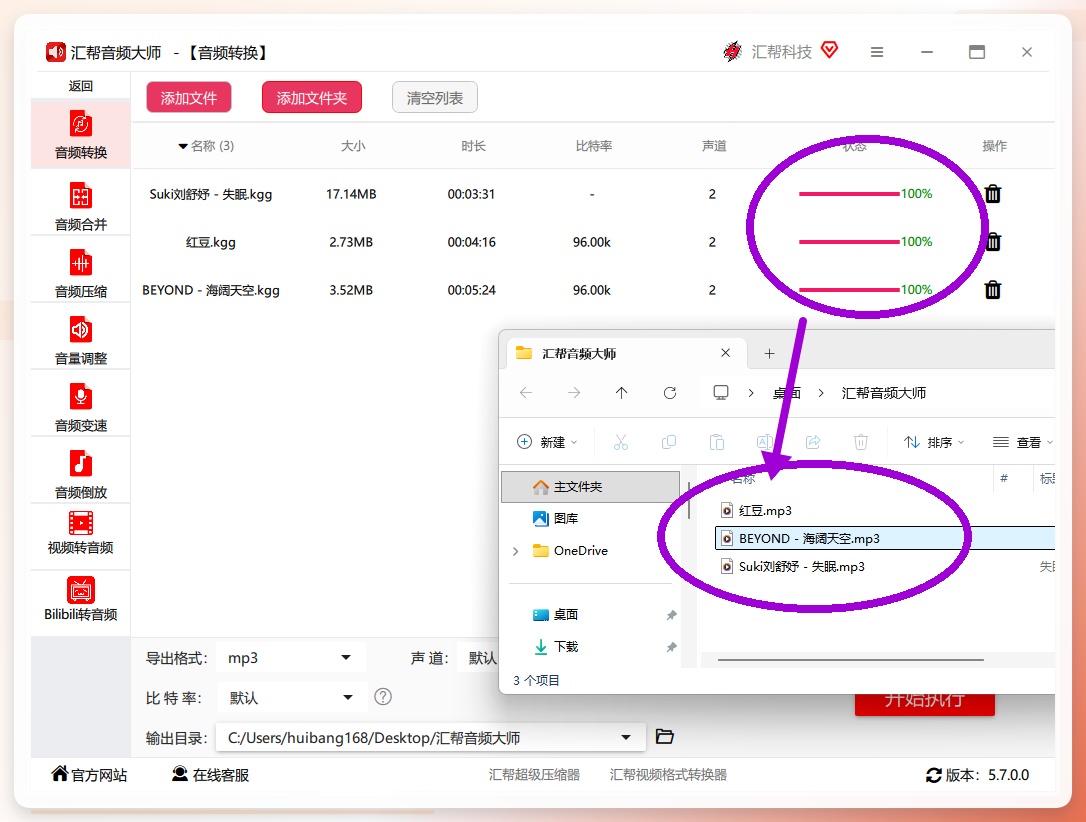Click the Explorer horizontal scrollbar
Viewport: 1086px width, 822px height.
pos(851,660)
